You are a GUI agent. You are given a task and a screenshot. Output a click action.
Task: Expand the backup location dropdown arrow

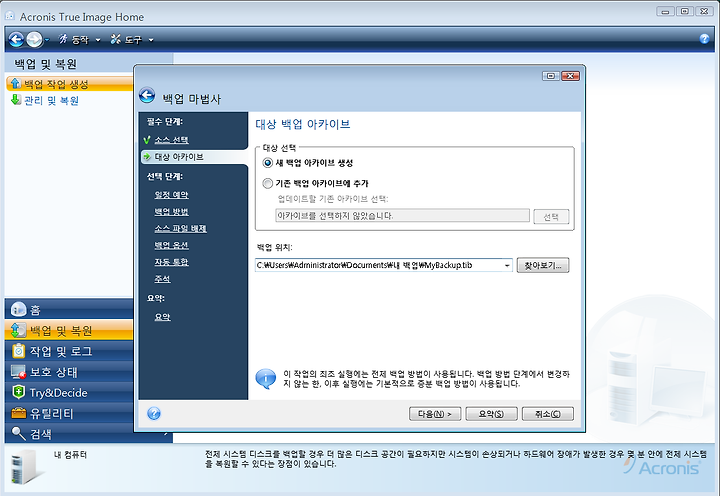pos(507,265)
